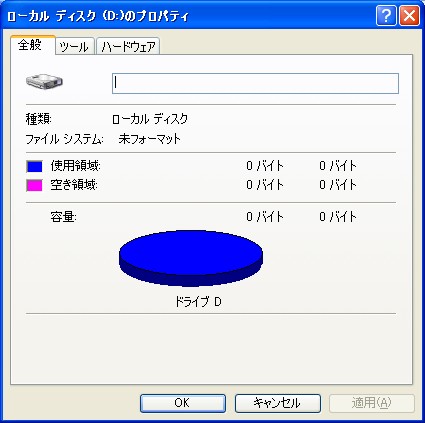Click the magenta 空き領域 color swatch
Viewport: 425px width, 423px height.
[x=34, y=185]
